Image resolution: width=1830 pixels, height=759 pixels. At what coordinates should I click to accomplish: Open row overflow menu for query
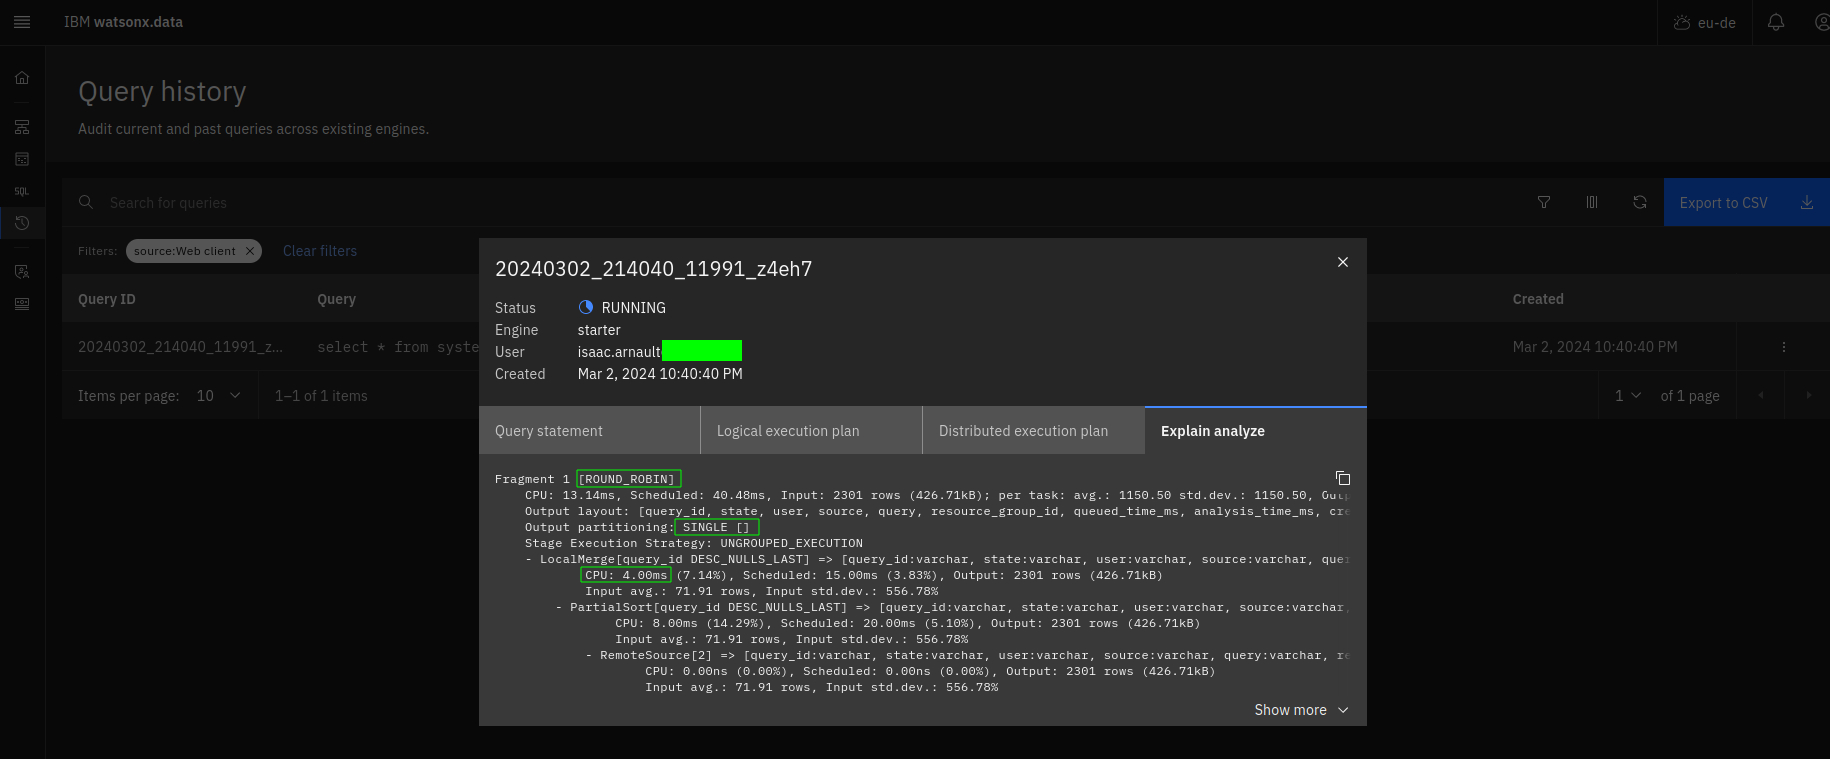coord(1784,347)
